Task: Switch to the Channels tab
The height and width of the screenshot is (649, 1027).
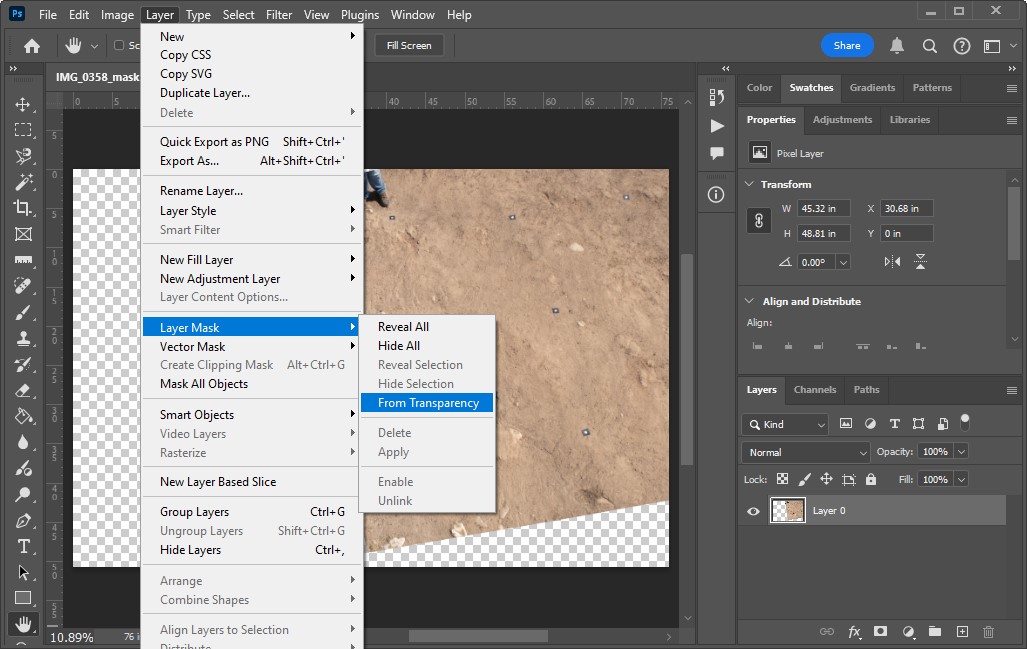Action: point(814,390)
